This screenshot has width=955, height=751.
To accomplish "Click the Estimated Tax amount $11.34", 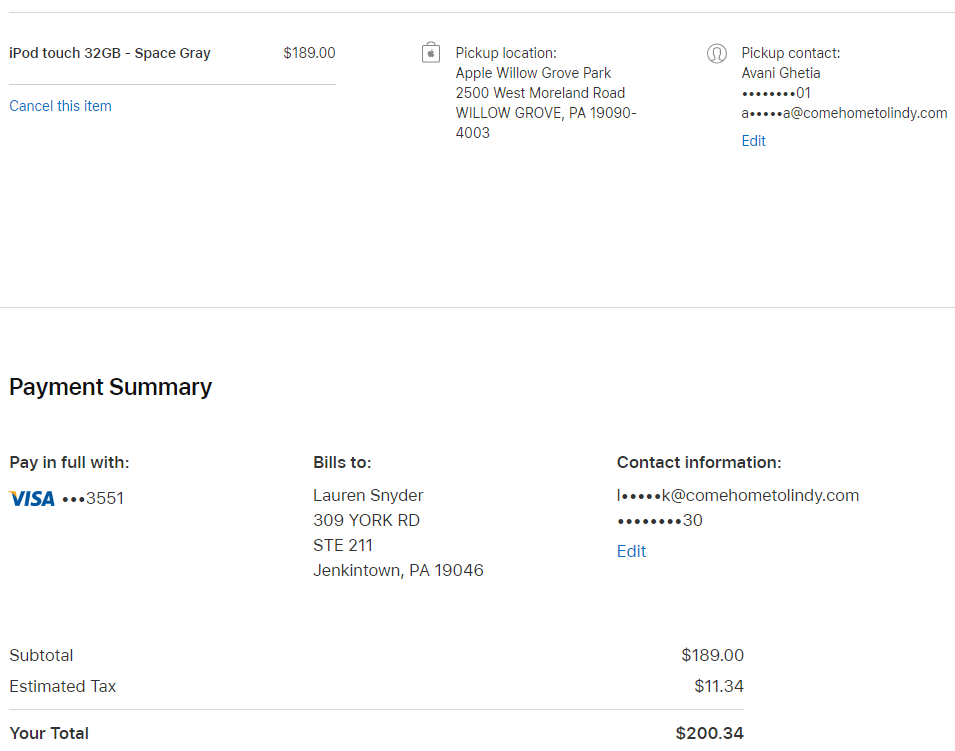I will (x=718, y=686).
